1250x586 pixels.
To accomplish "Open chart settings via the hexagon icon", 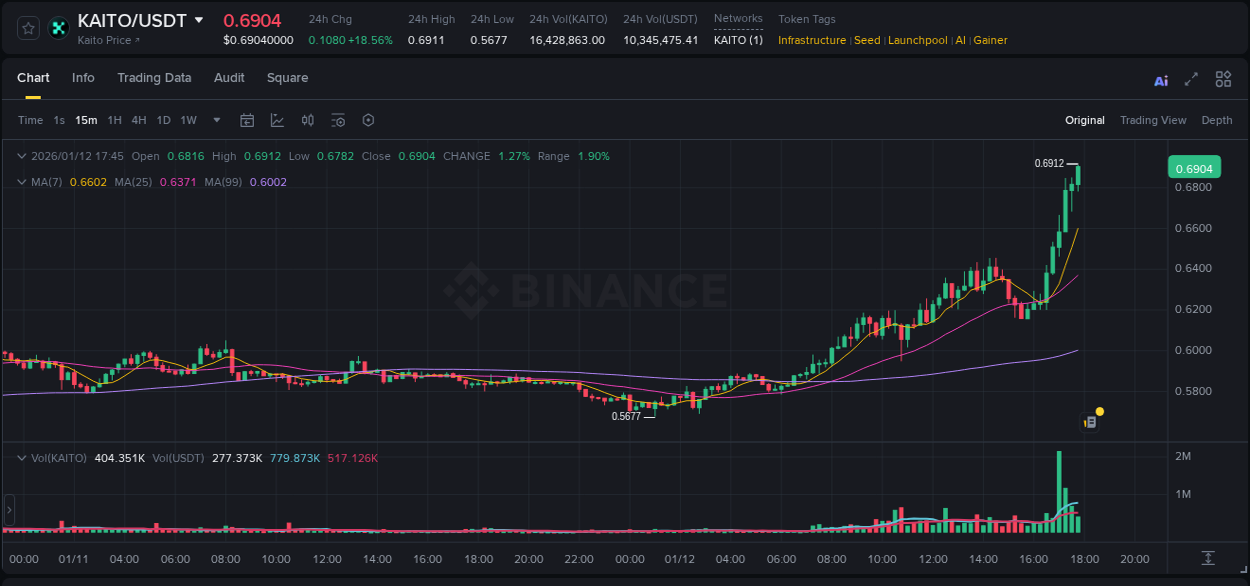I will pos(368,120).
